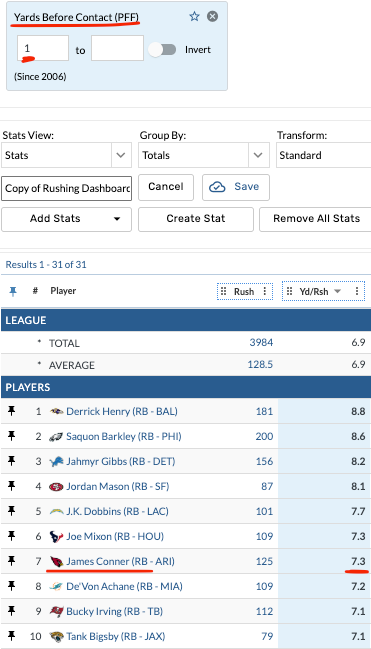Open the Group By Totals dropdown
The image size is (371, 649).
(x=204, y=155)
